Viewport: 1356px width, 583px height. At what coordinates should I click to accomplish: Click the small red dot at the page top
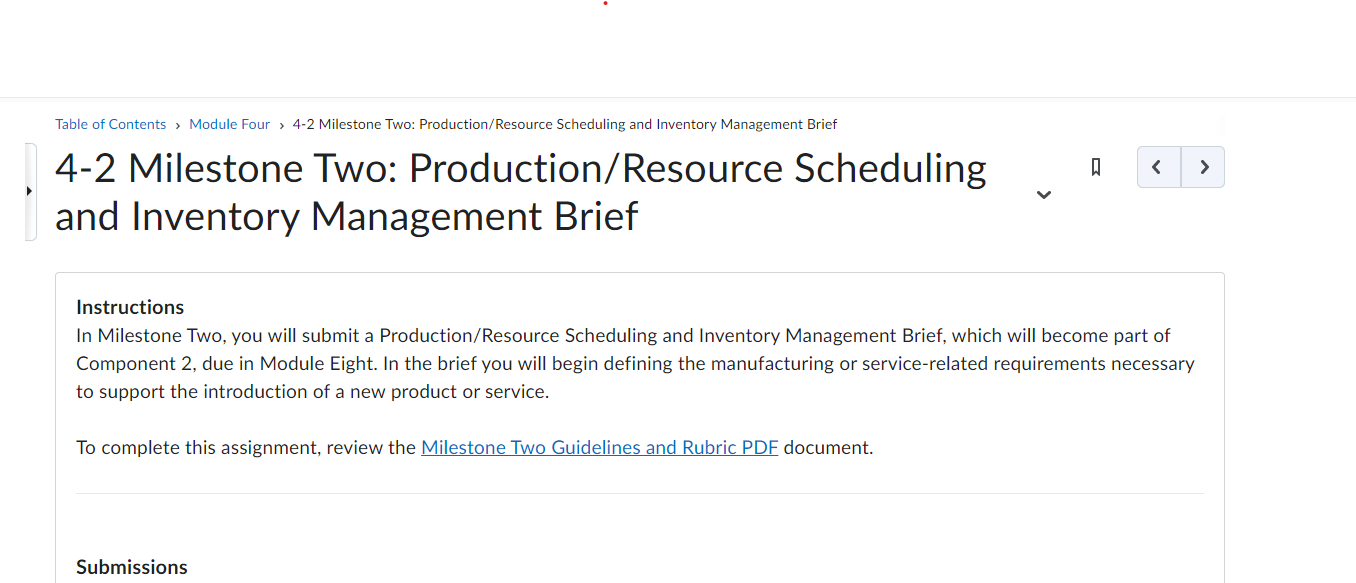[x=605, y=3]
